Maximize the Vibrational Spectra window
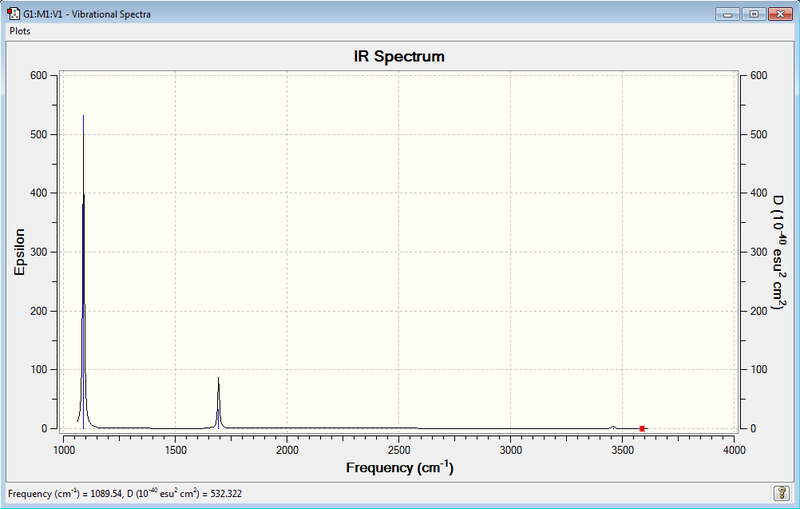The image size is (800, 509). click(x=754, y=14)
